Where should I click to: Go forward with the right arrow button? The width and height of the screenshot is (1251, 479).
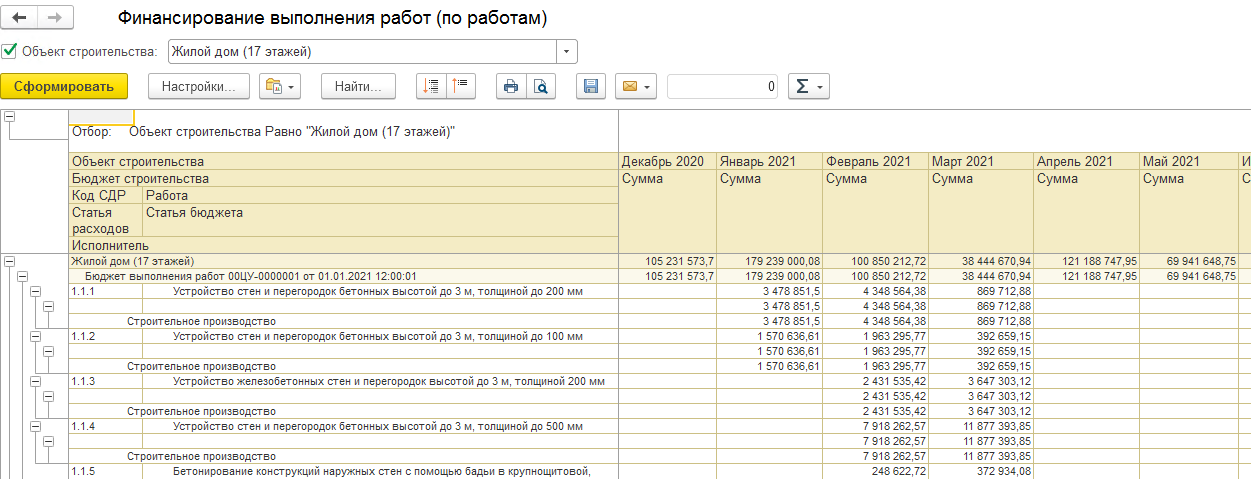tap(54, 18)
